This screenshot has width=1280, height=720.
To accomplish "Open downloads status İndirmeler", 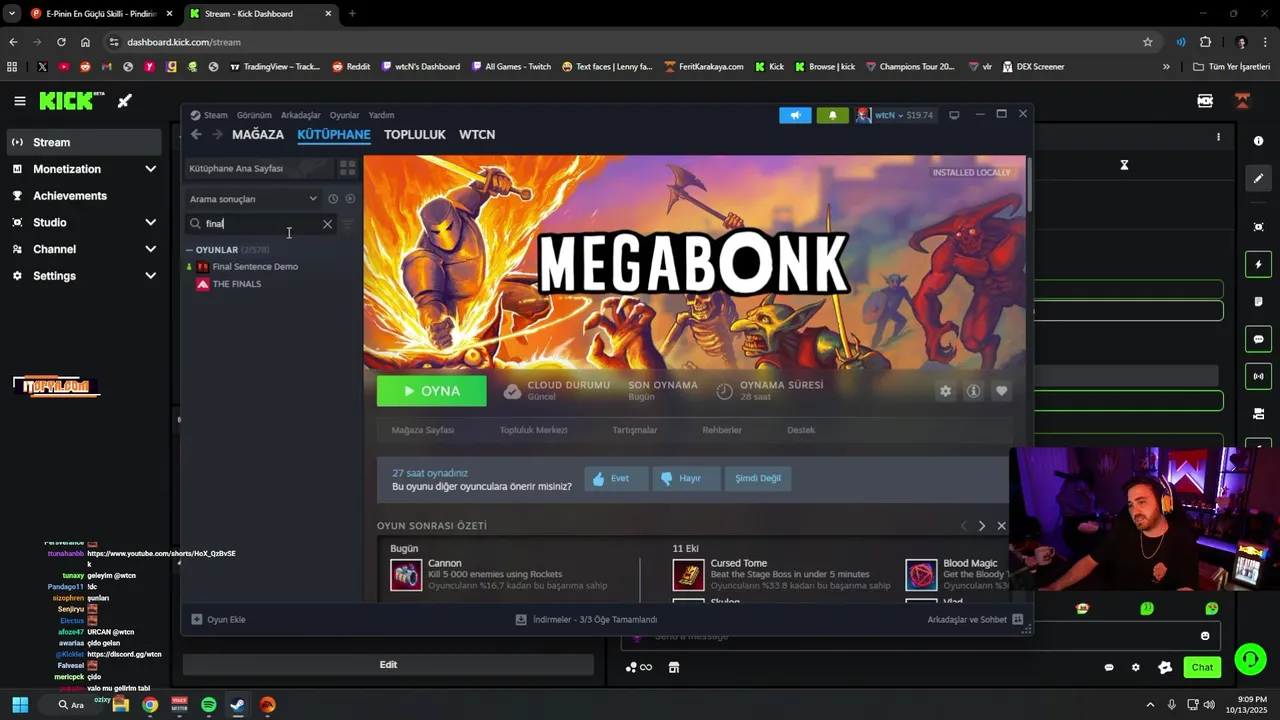I will pyautogui.click(x=586, y=620).
